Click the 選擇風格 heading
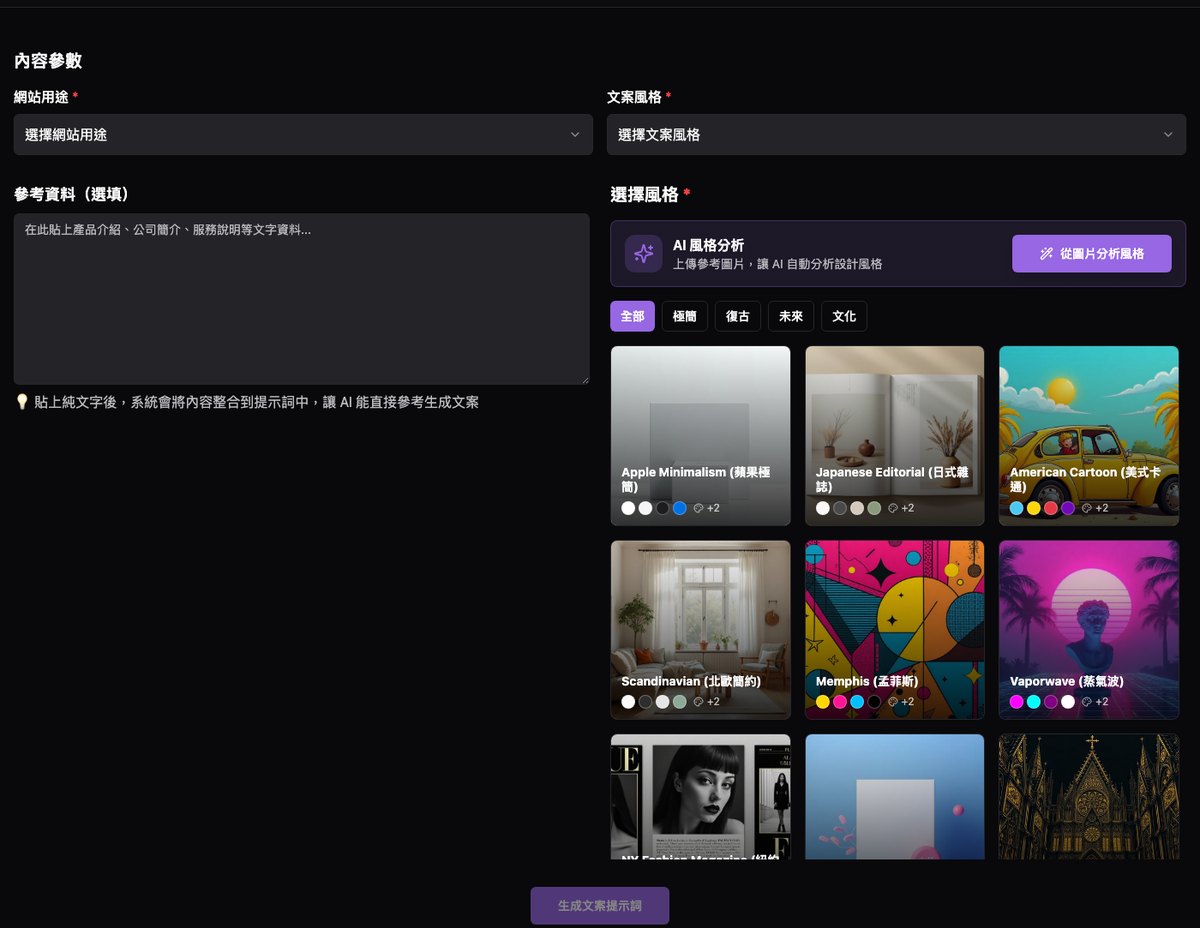 coord(644,194)
